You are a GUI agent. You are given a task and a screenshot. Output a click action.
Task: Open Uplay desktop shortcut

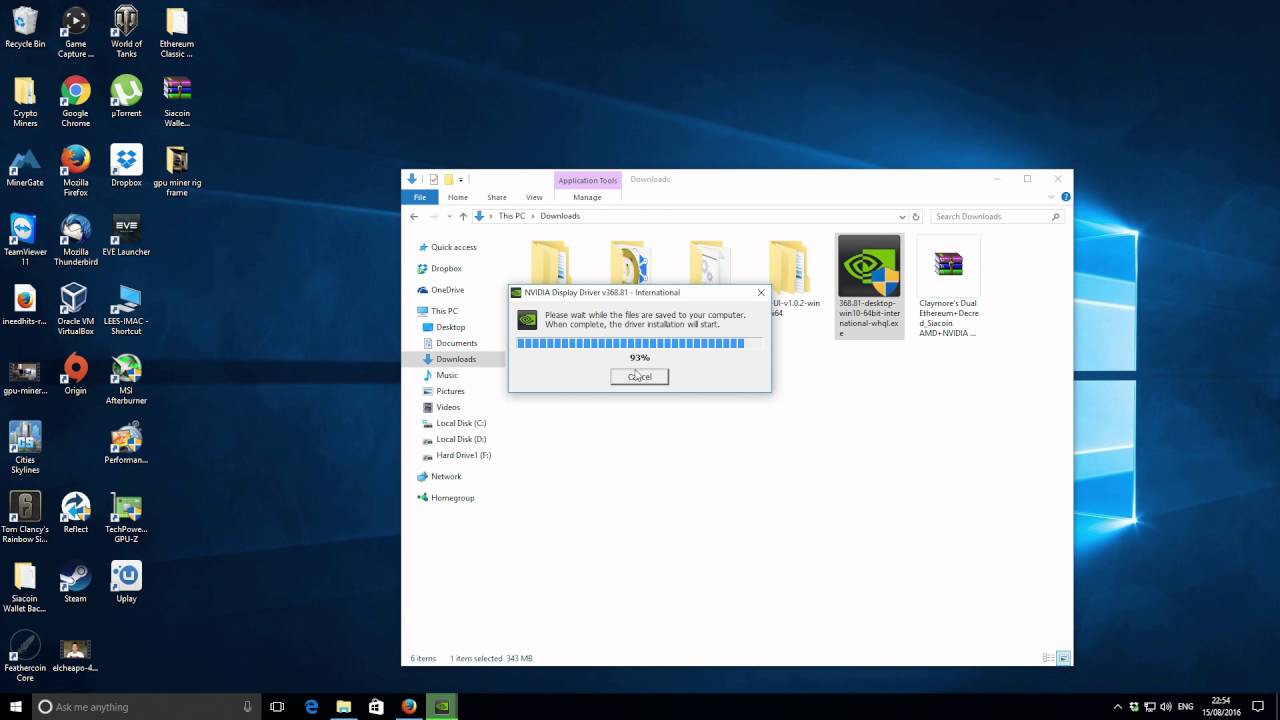point(126,582)
